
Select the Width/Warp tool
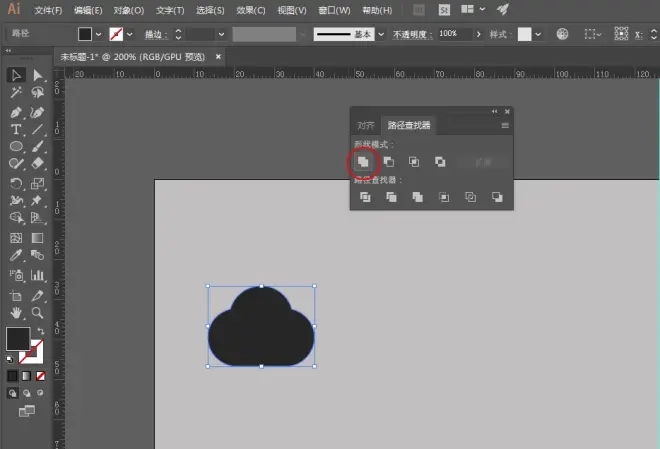tap(16, 200)
